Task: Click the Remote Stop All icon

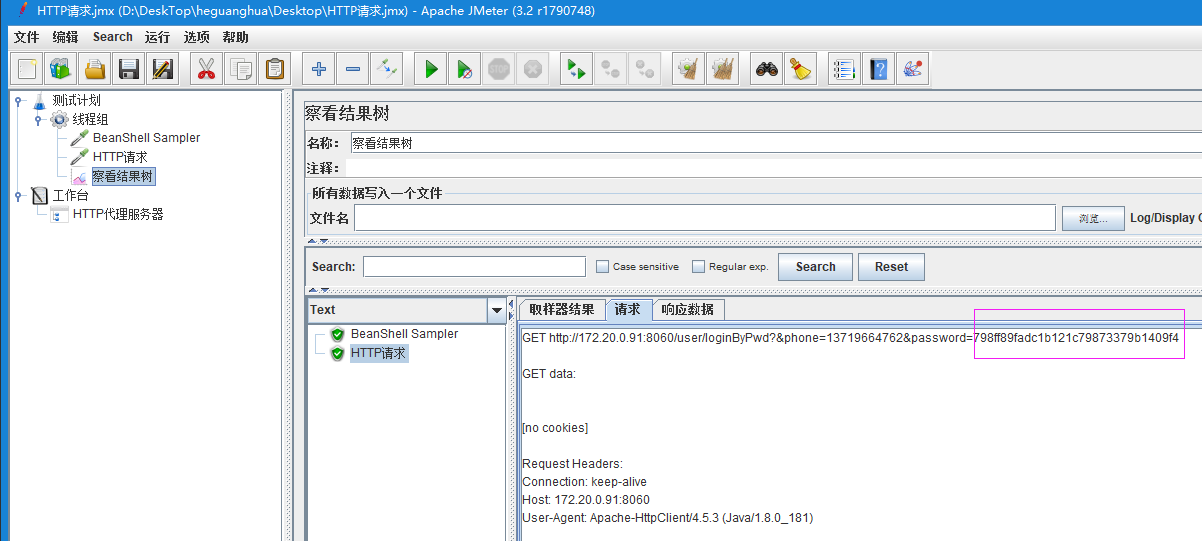Action: 610,69
